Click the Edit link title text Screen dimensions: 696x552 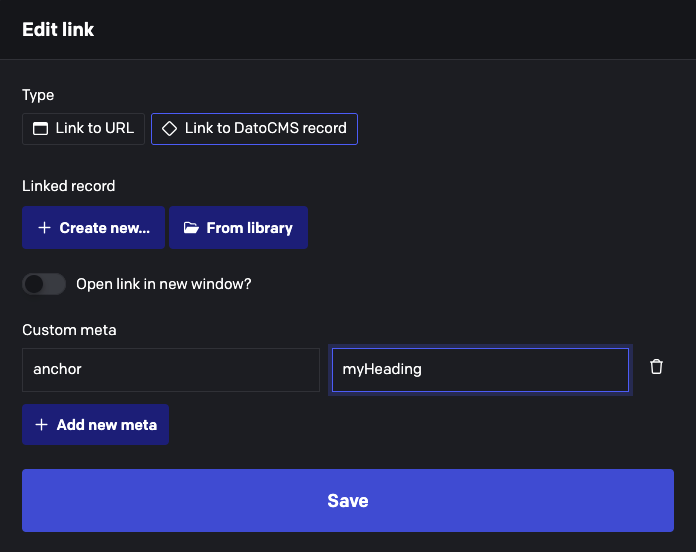[x=58, y=30]
